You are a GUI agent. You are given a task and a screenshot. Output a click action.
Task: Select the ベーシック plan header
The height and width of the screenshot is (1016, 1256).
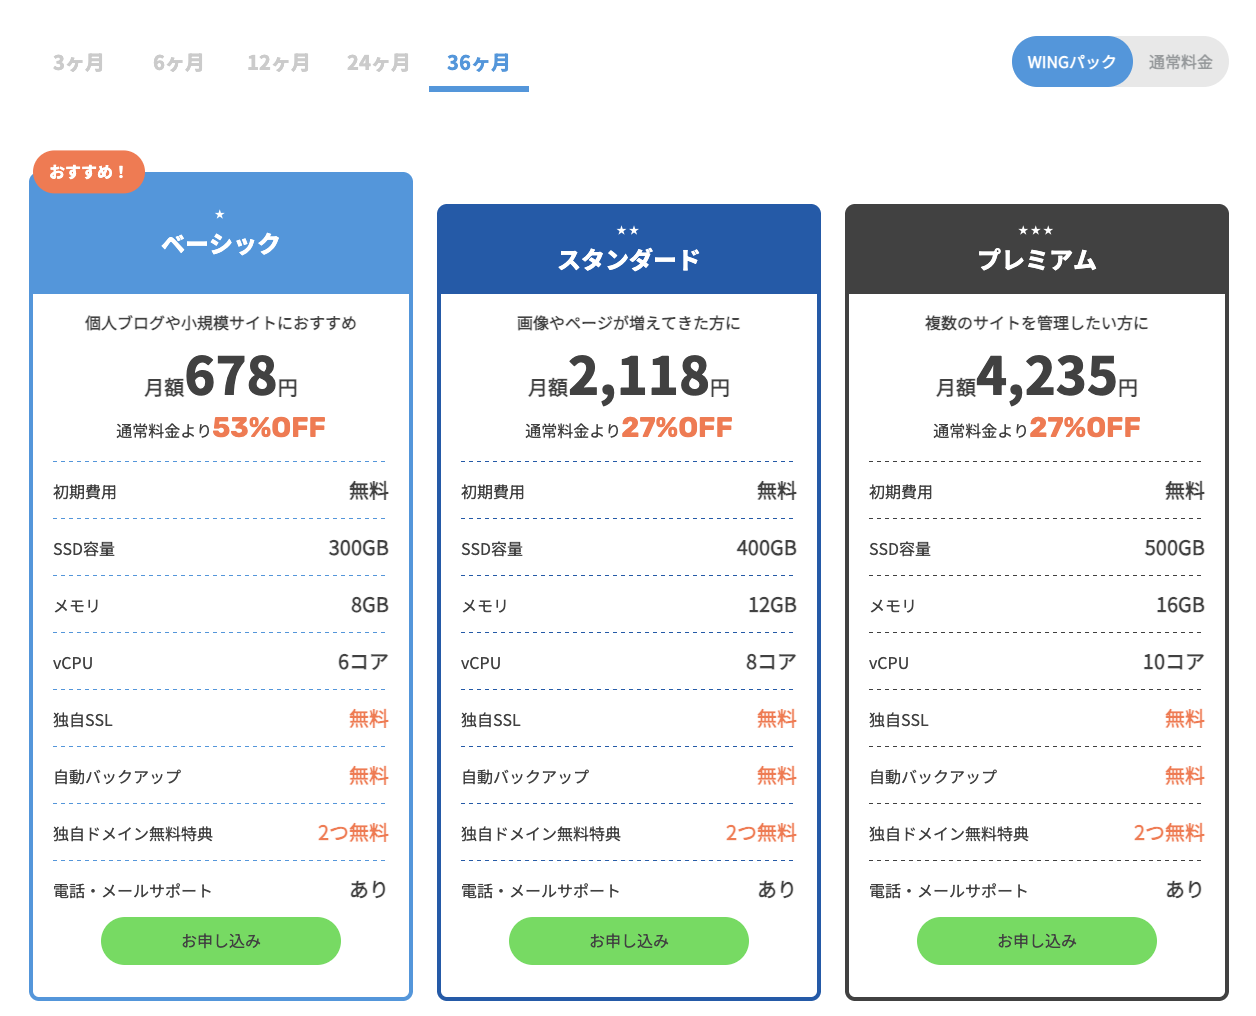(221, 234)
